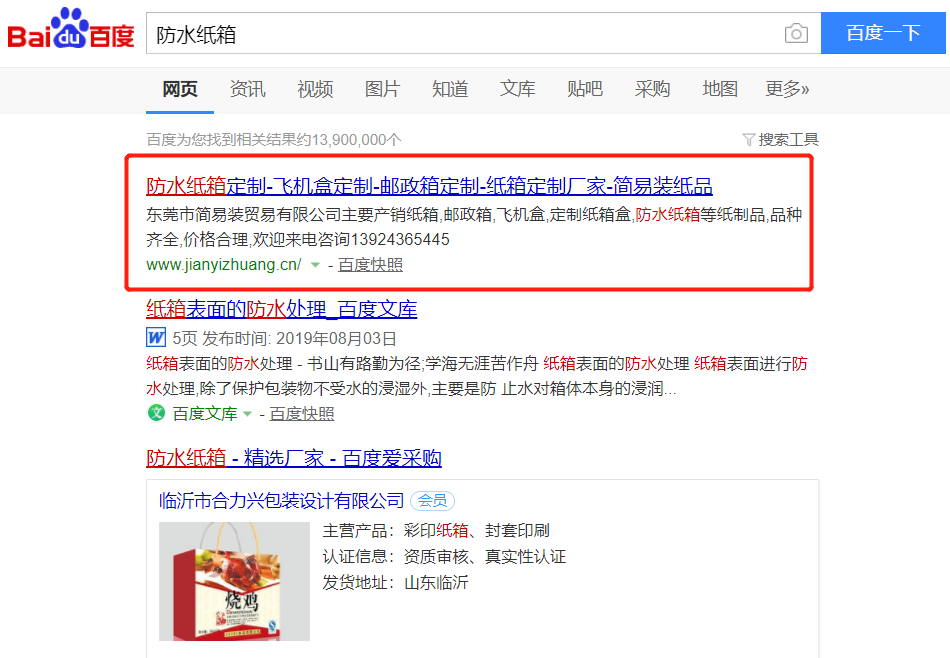
Task: Expand dropdown arrow beside 百度文库 source
Action: [x=247, y=414]
